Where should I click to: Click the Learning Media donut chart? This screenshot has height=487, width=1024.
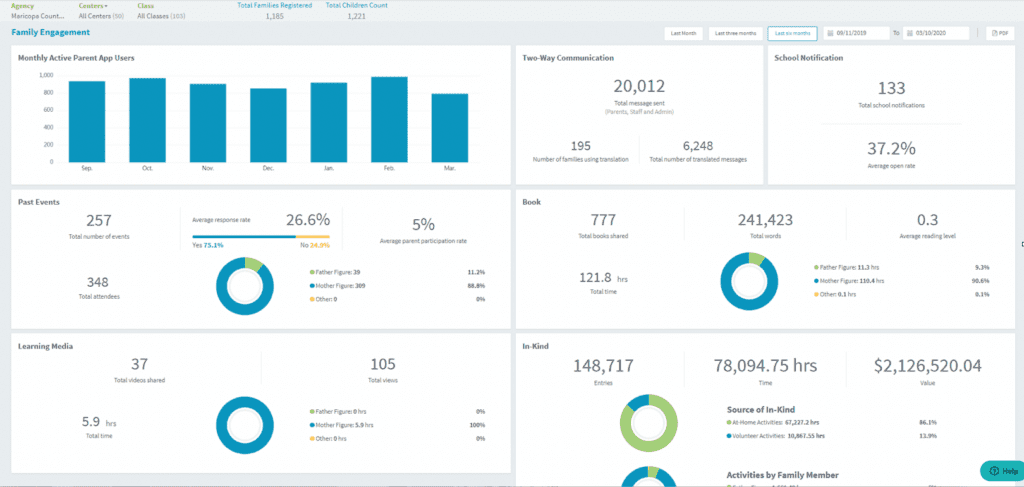(245, 426)
